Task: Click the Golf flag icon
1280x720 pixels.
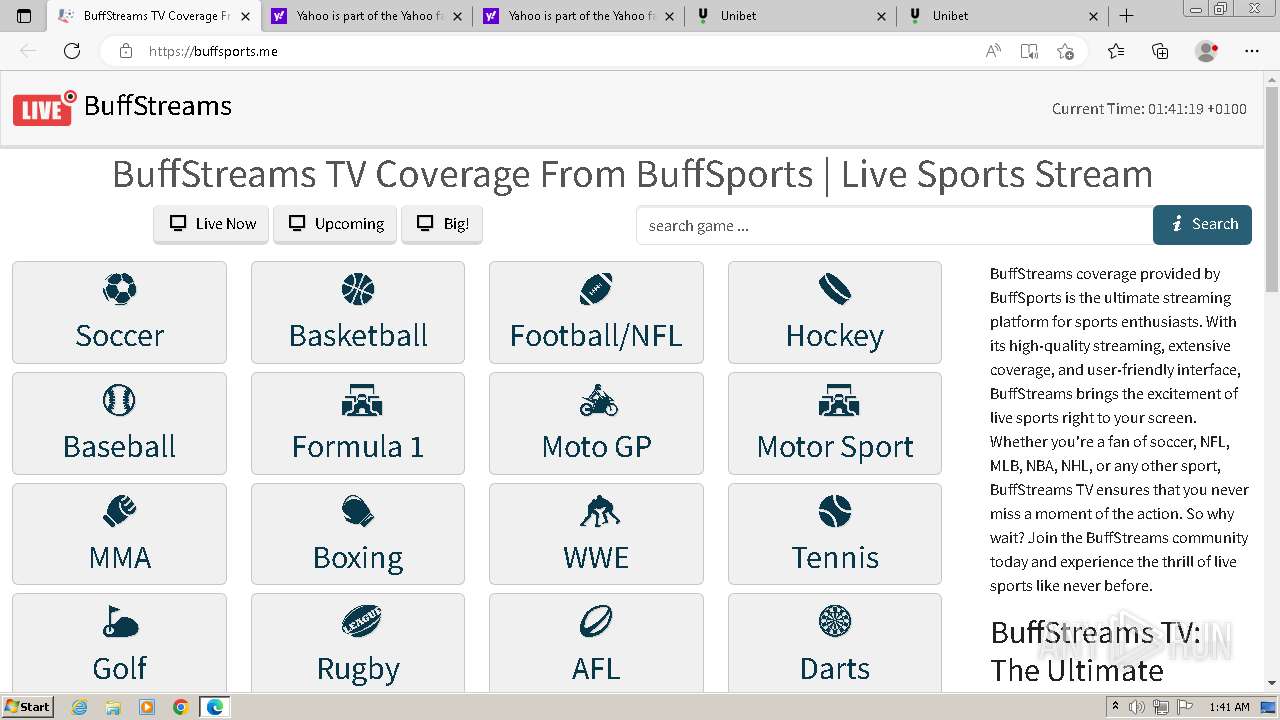Action: click(119, 621)
